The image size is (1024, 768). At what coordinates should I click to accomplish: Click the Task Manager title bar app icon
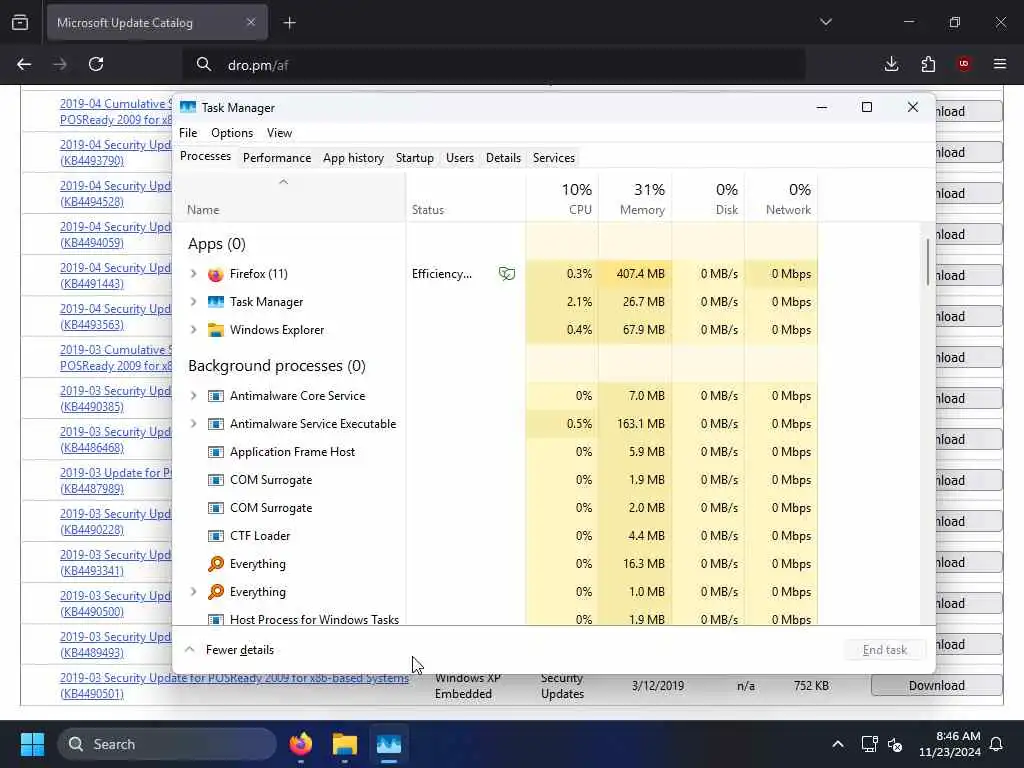pos(188,107)
